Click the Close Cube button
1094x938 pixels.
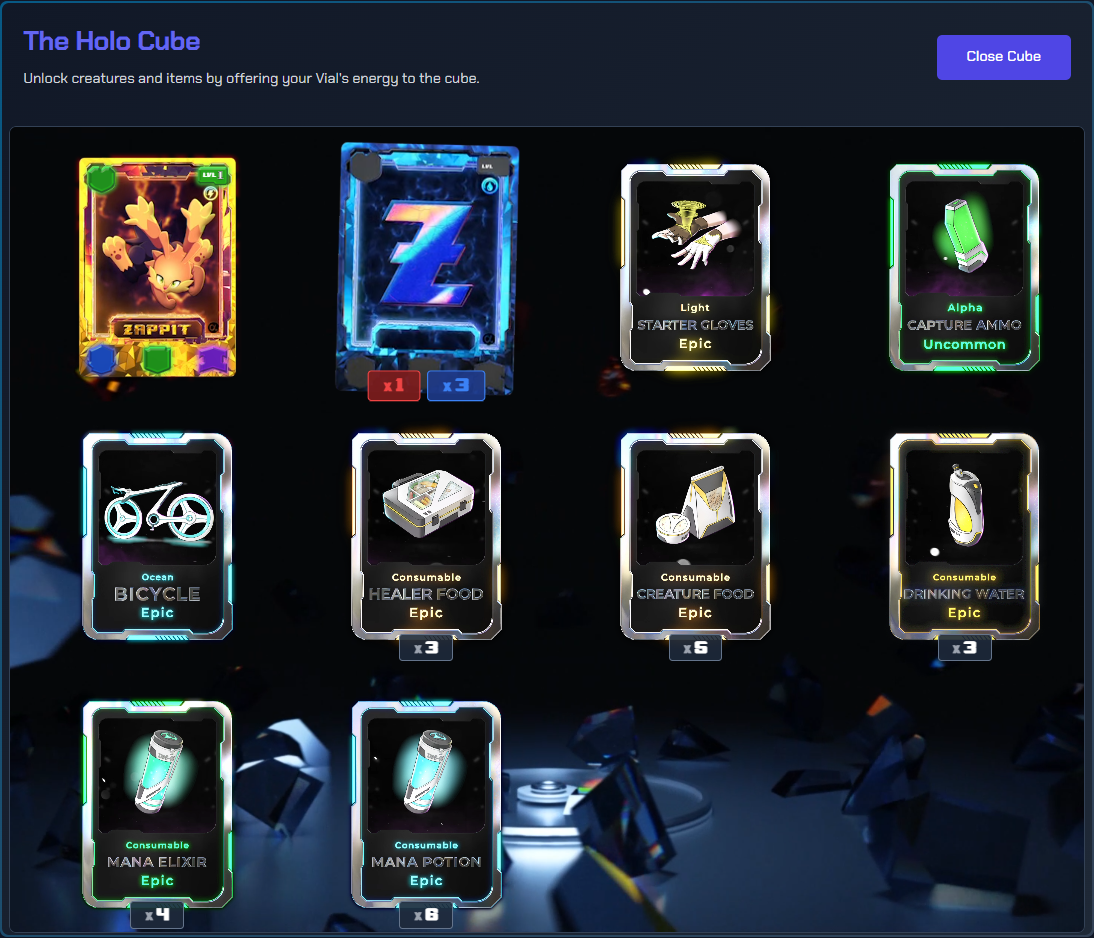[1003, 57]
